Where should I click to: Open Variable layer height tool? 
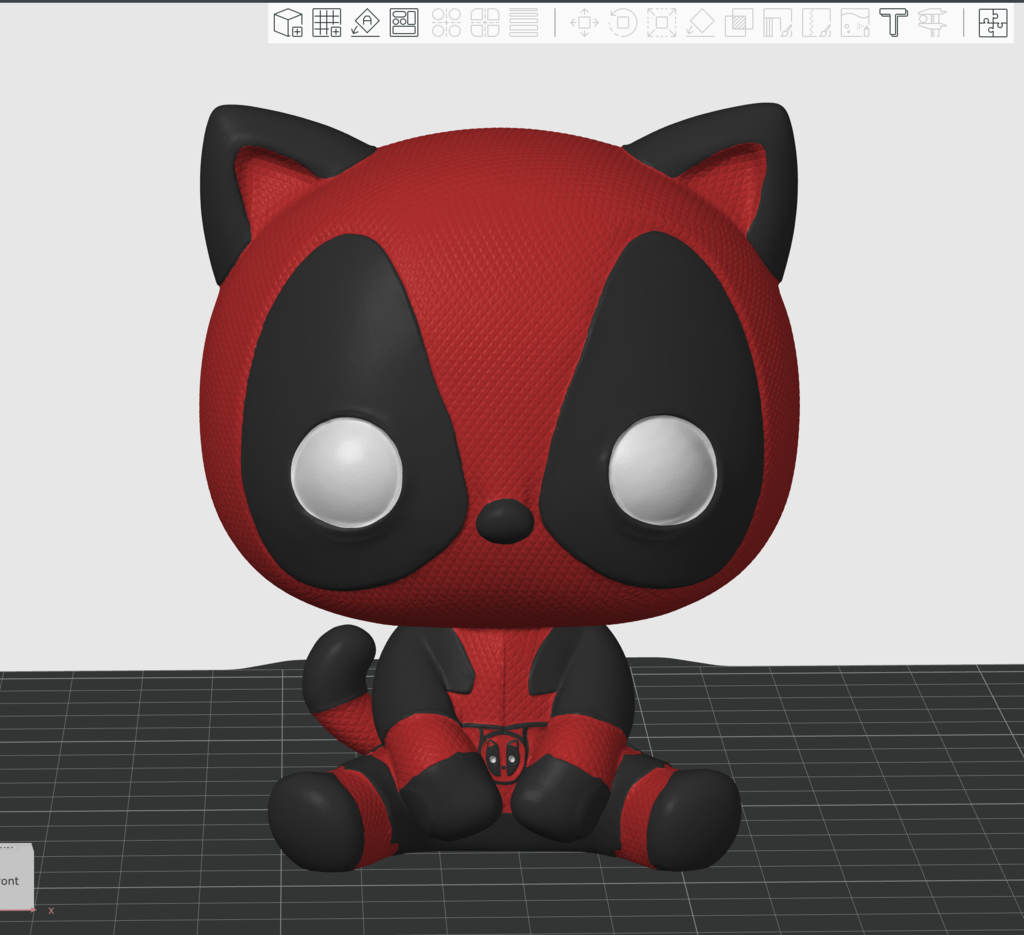(524, 23)
